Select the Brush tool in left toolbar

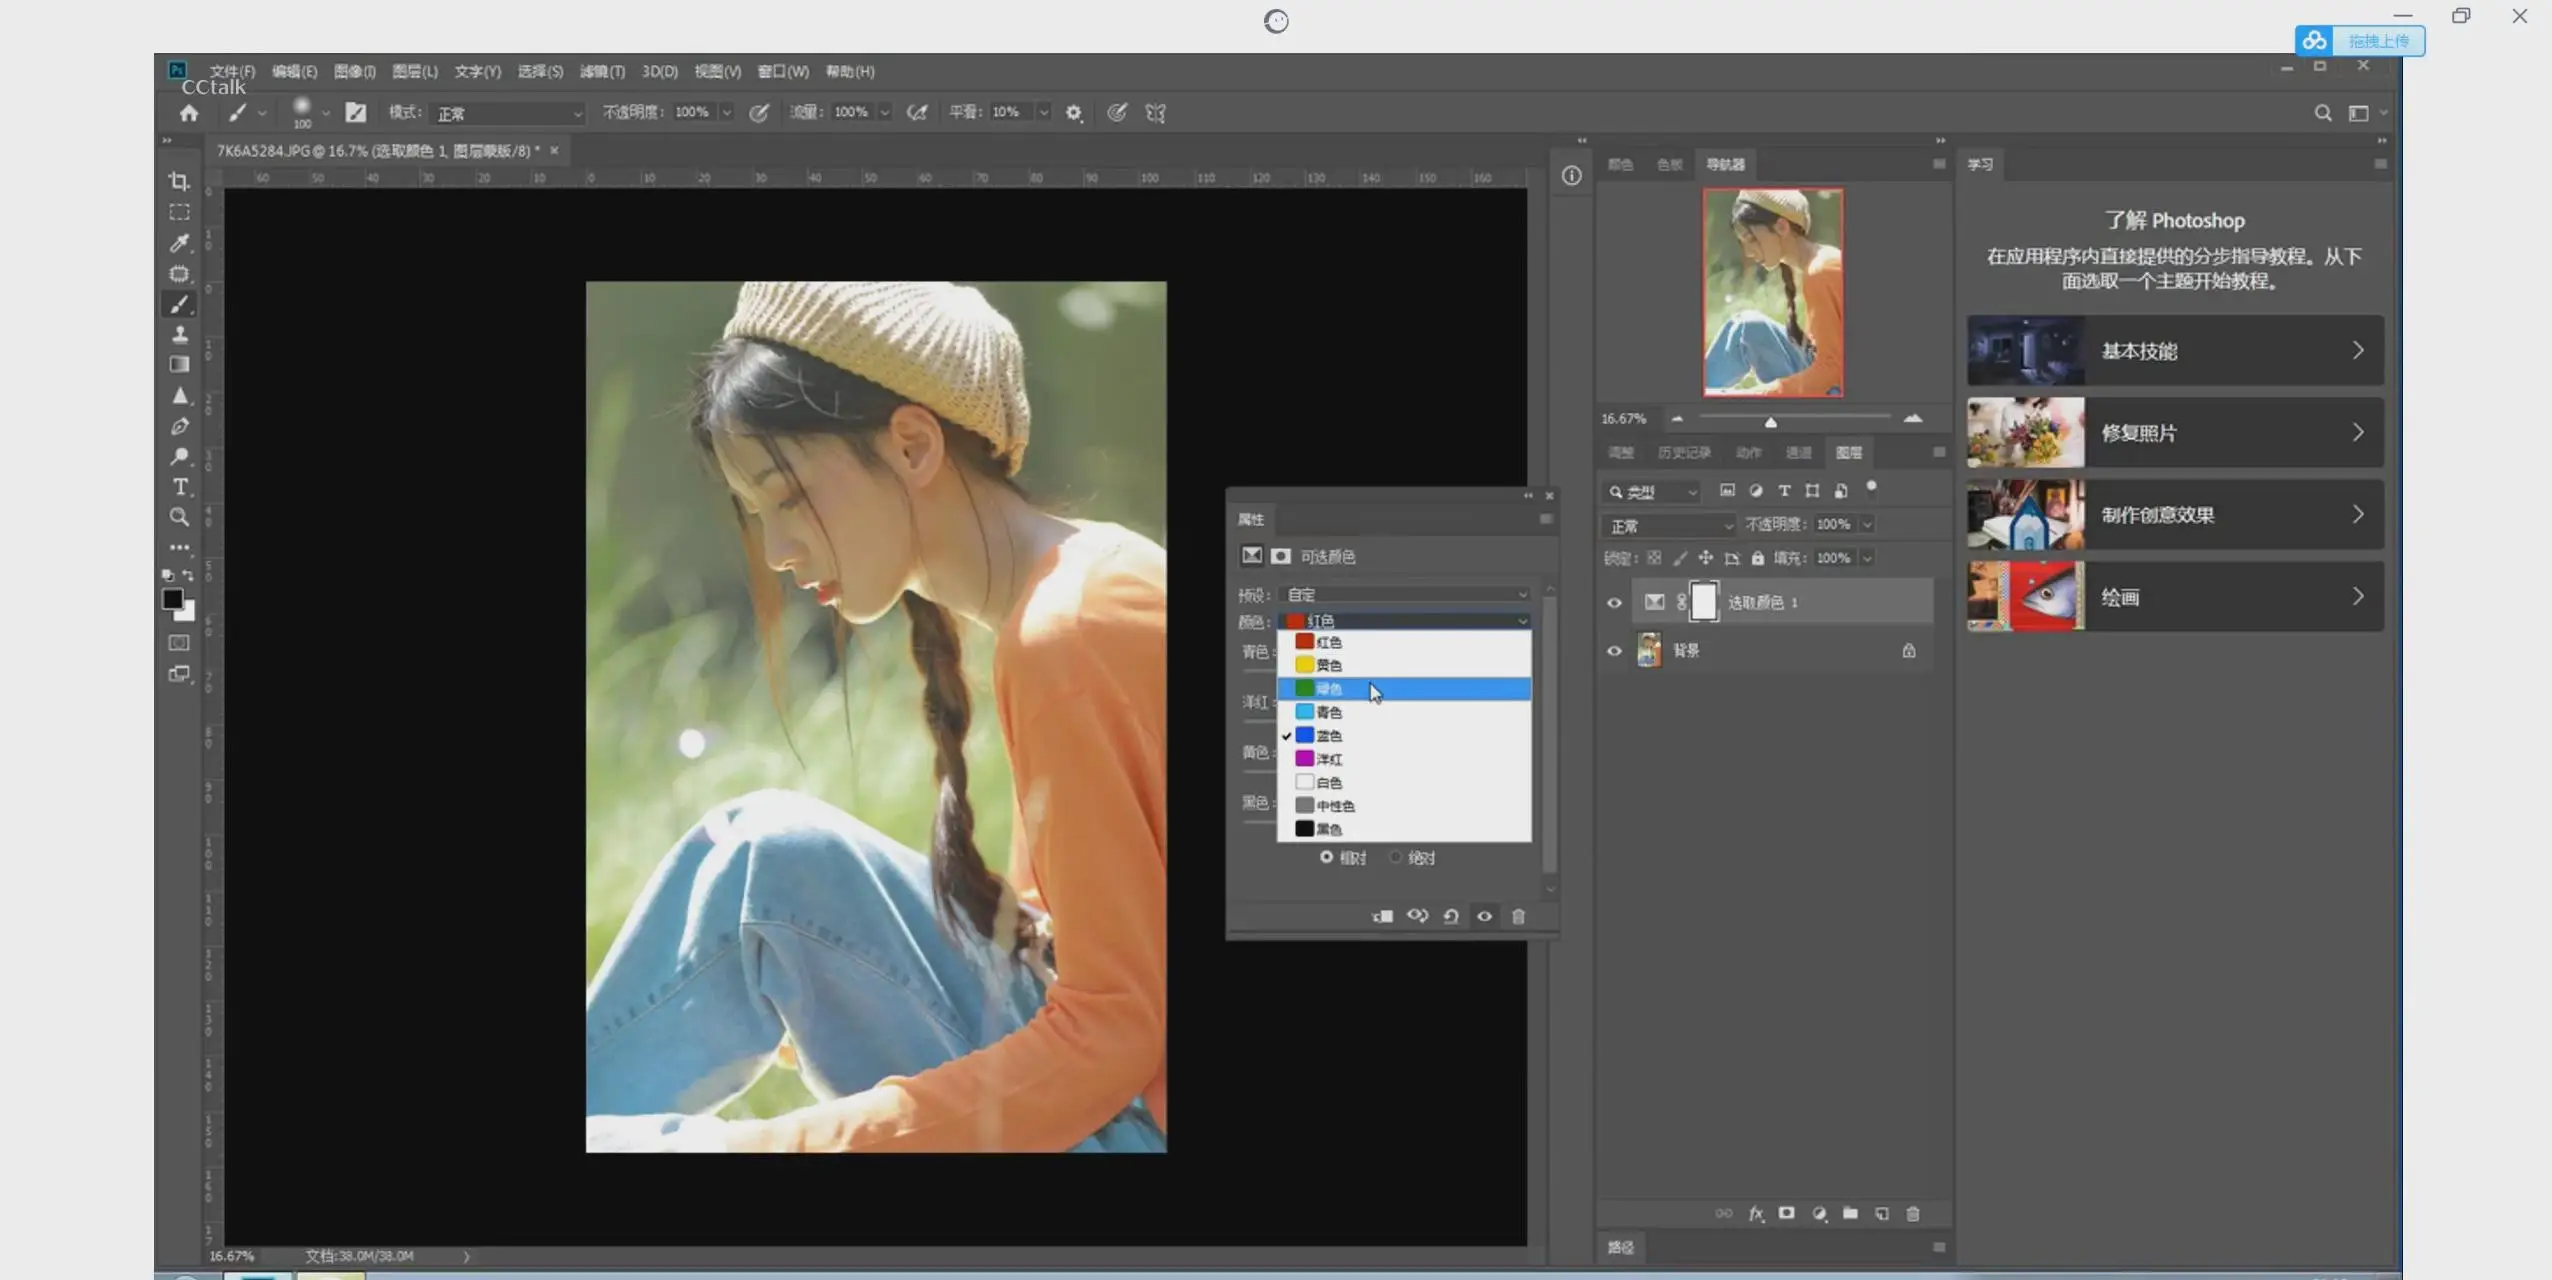click(179, 304)
